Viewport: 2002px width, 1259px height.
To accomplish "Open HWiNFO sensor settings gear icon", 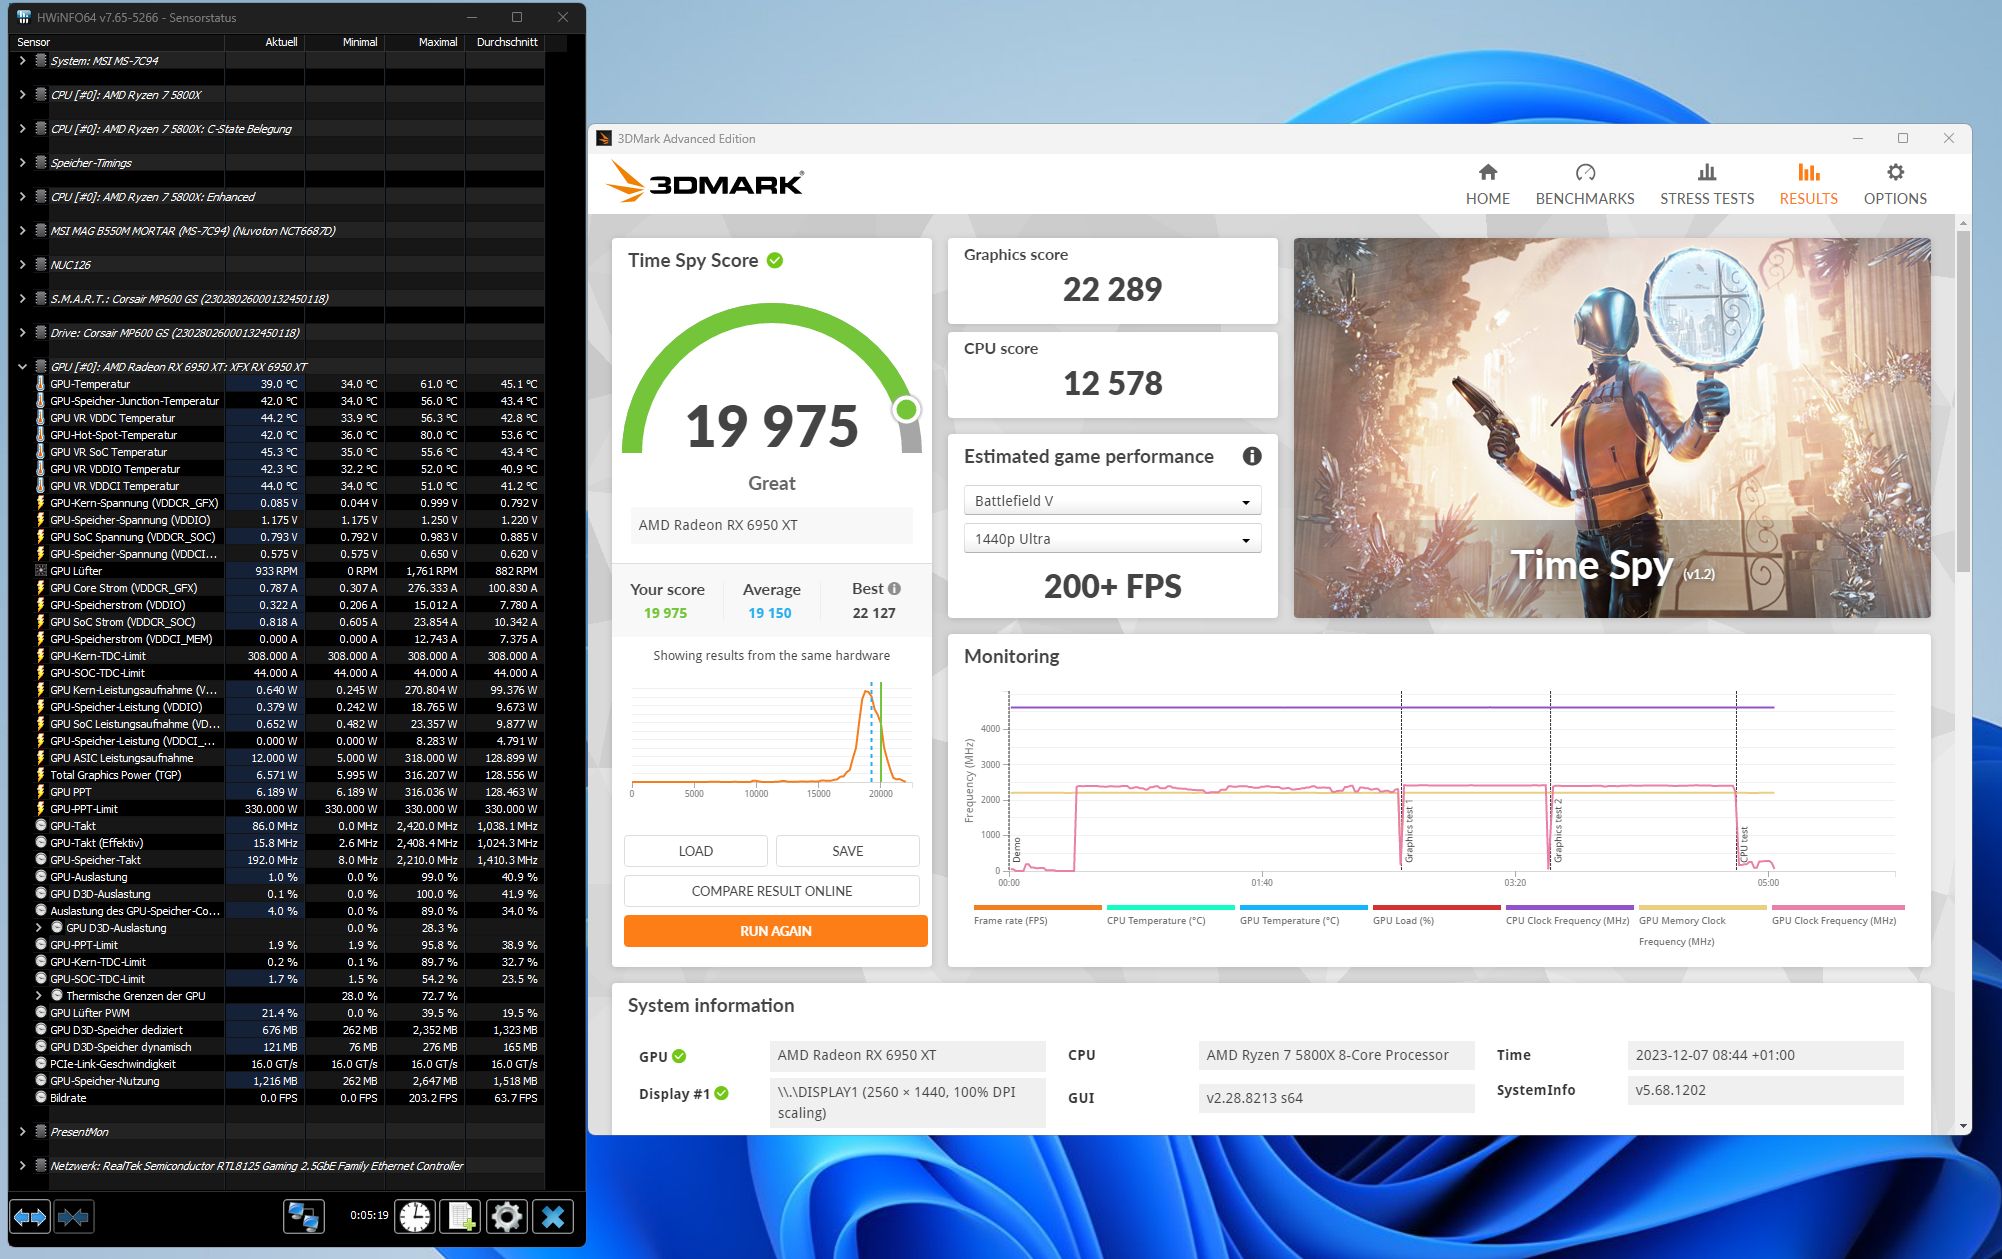I will click(x=507, y=1217).
